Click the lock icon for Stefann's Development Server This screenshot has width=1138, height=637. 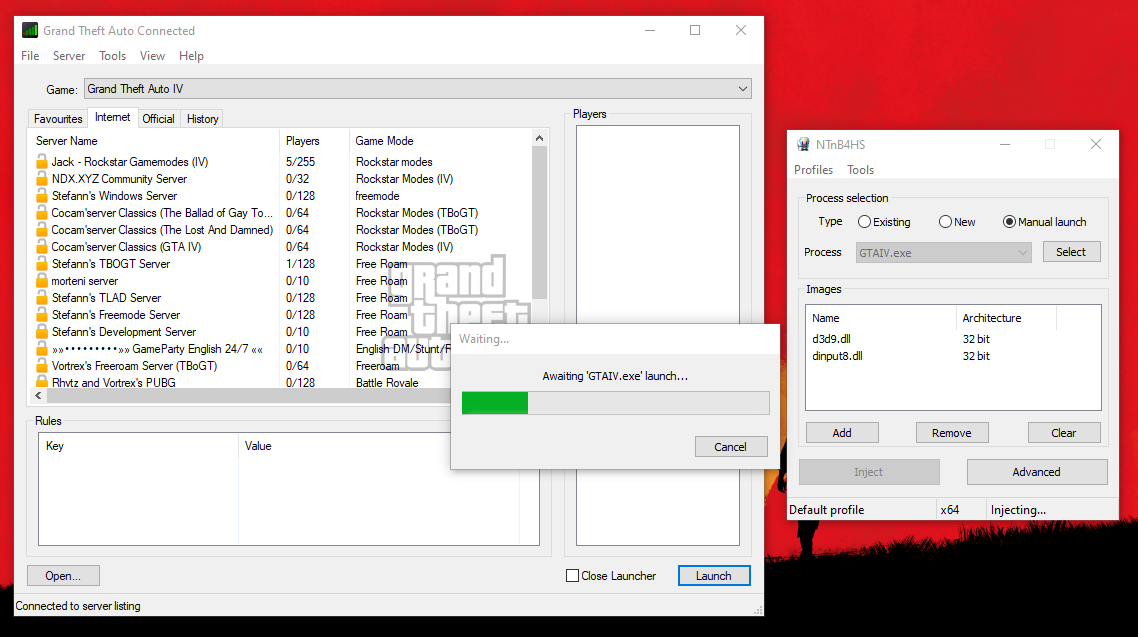click(x=42, y=332)
